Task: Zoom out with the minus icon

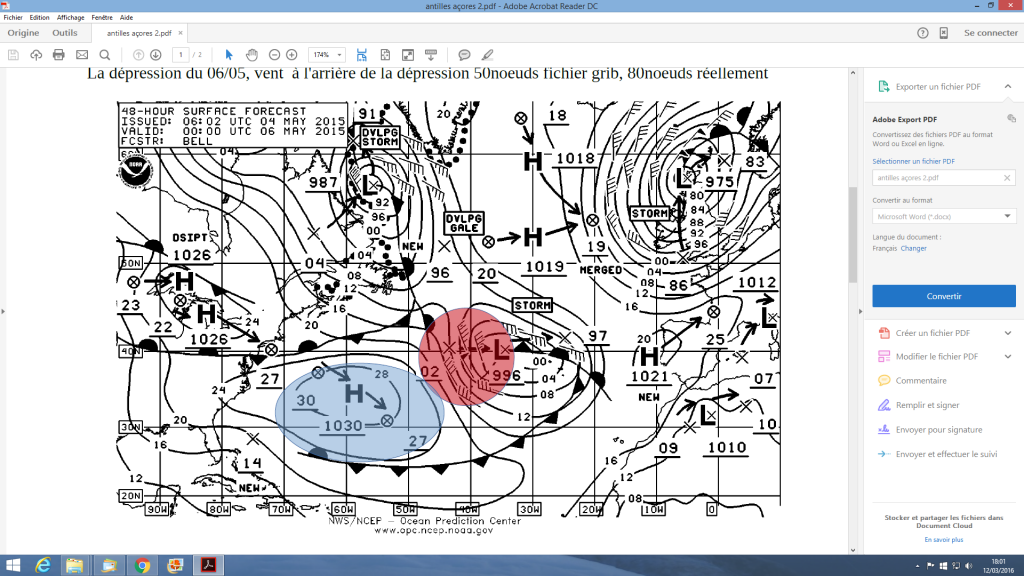Action: pos(275,55)
